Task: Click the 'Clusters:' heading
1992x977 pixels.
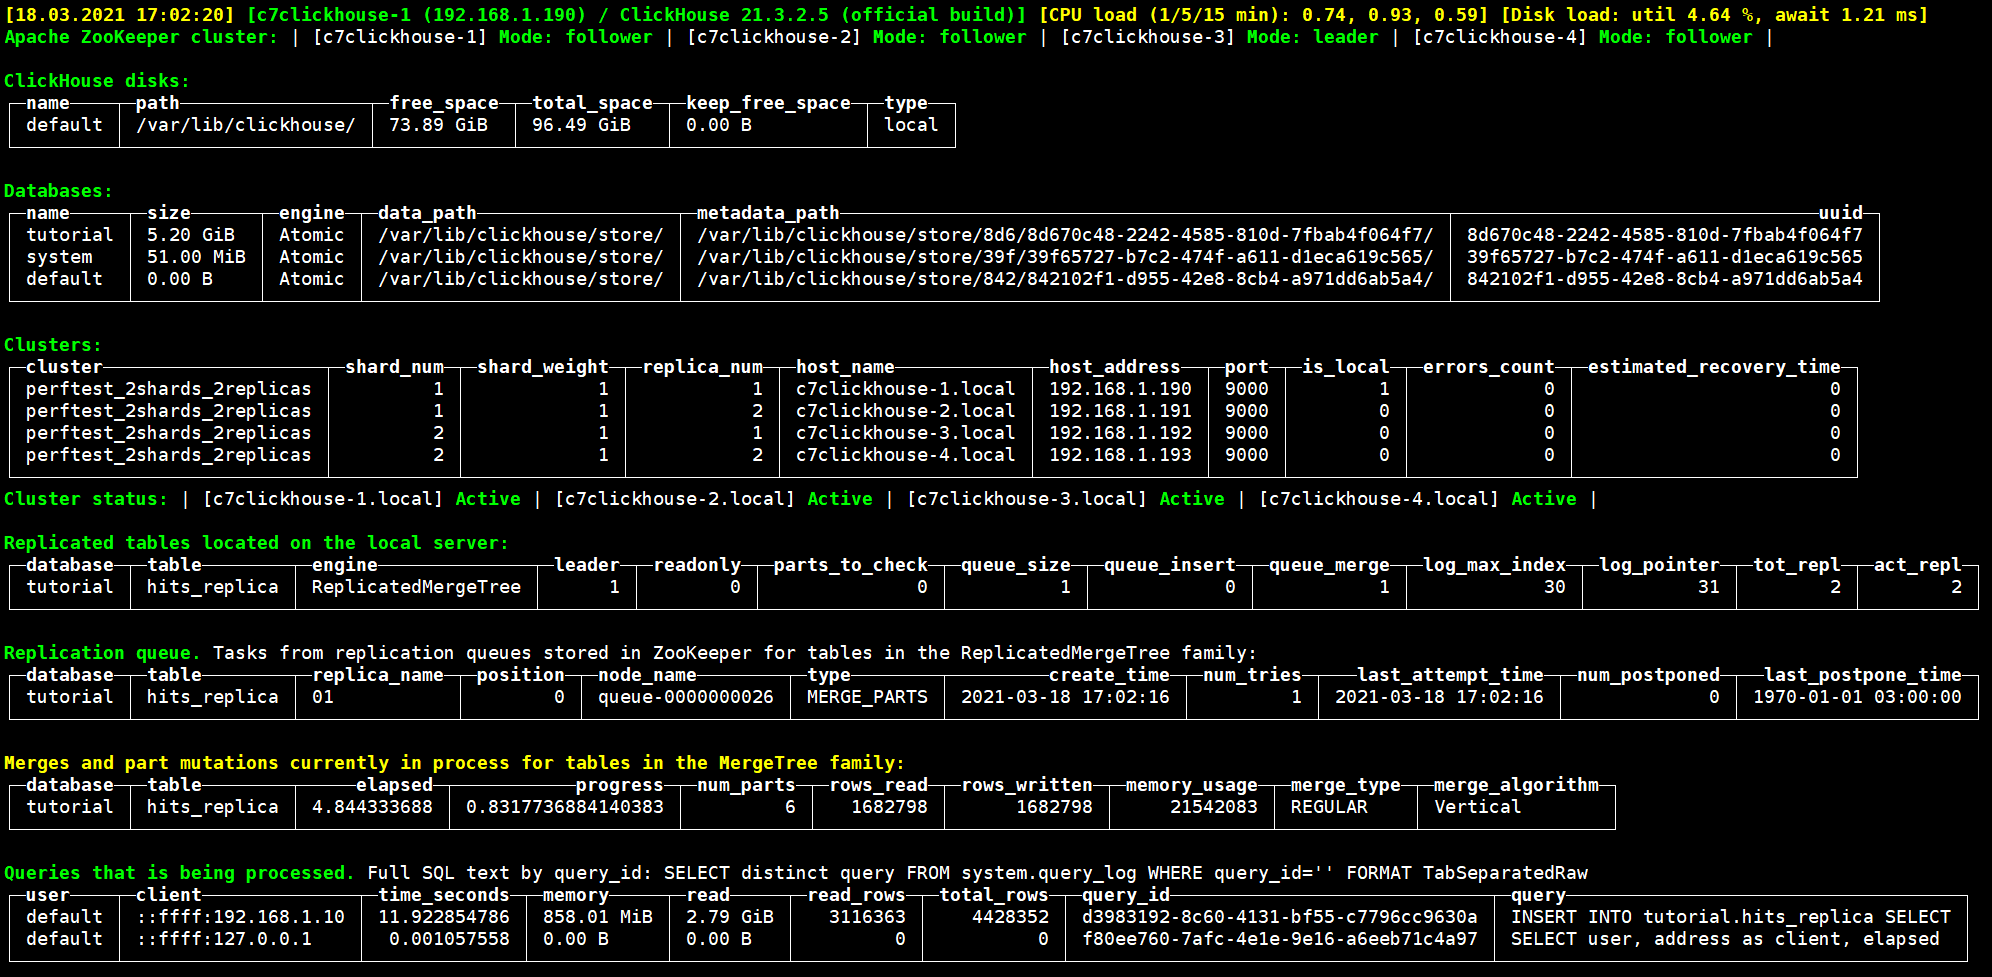Action: [53, 345]
